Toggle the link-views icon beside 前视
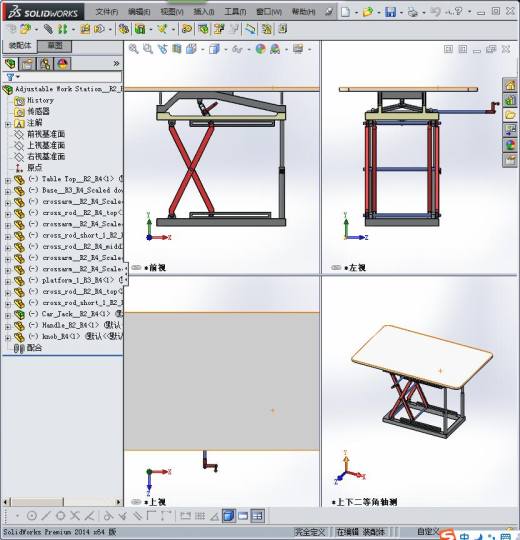Image resolution: width=520 pixels, height=540 pixels. (x=136, y=268)
